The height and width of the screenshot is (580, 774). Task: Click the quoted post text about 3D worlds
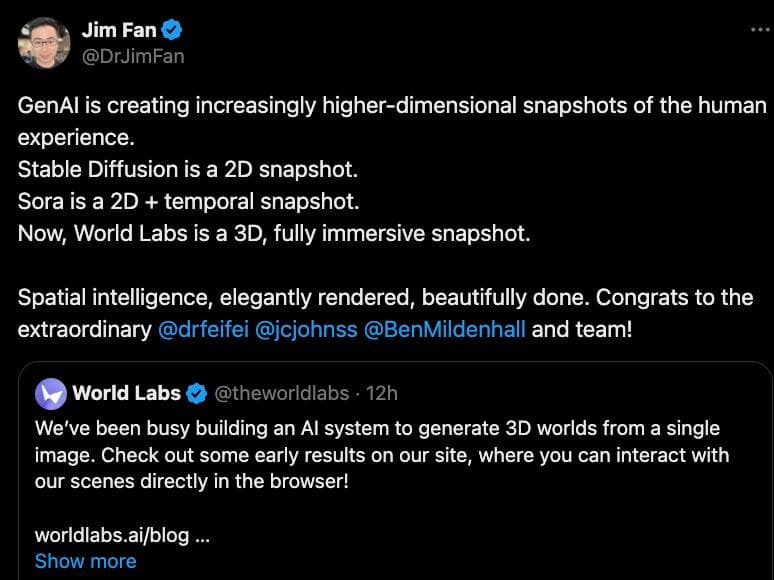(x=380, y=455)
